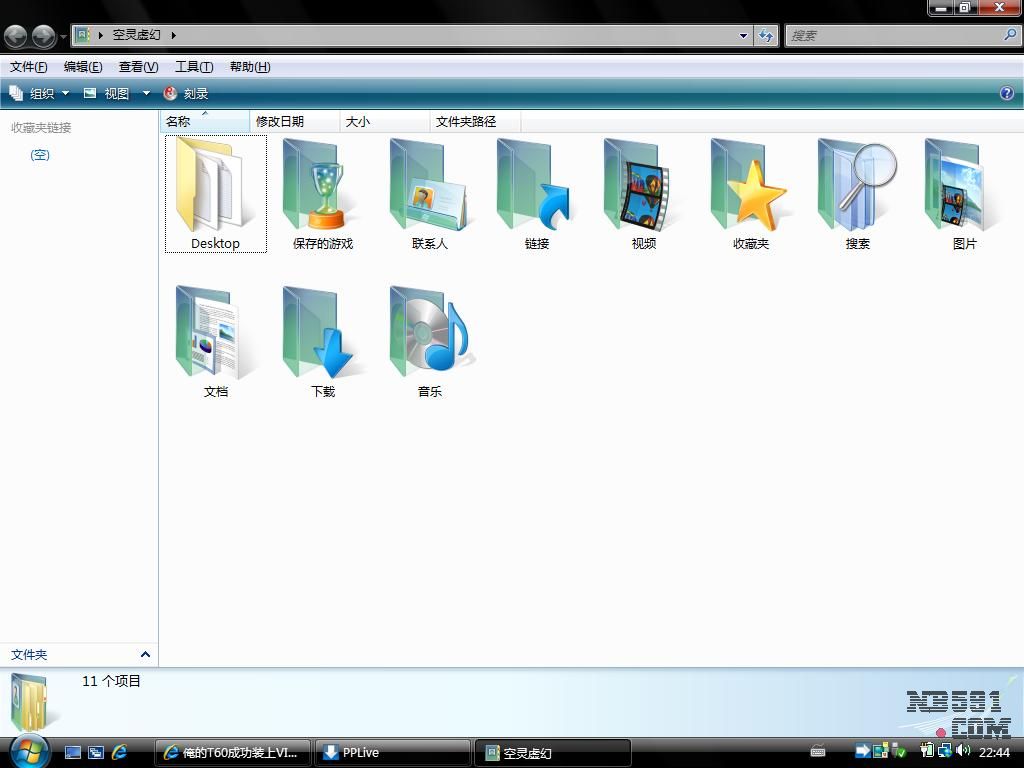Open the 文件(F) menu
The image size is (1024, 768).
tap(28, 67)
